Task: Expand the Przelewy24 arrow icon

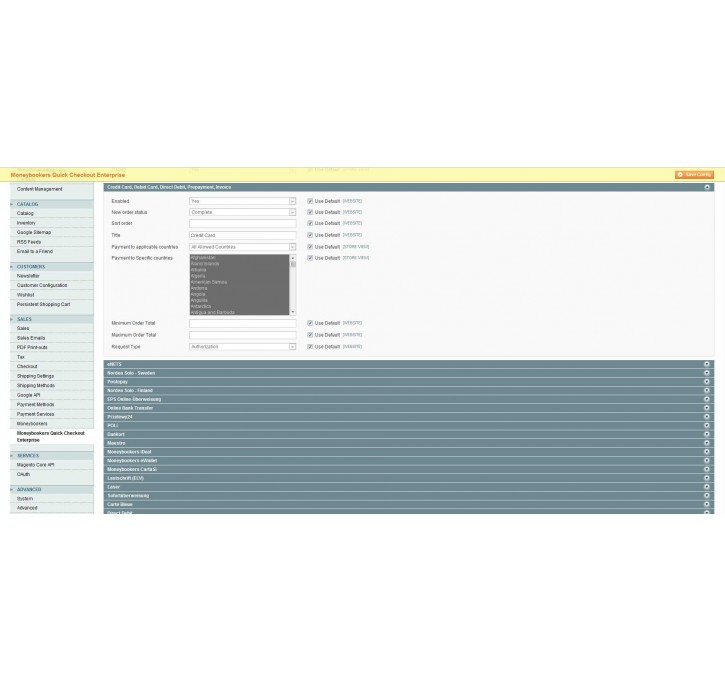Action: tap(707, 417)
